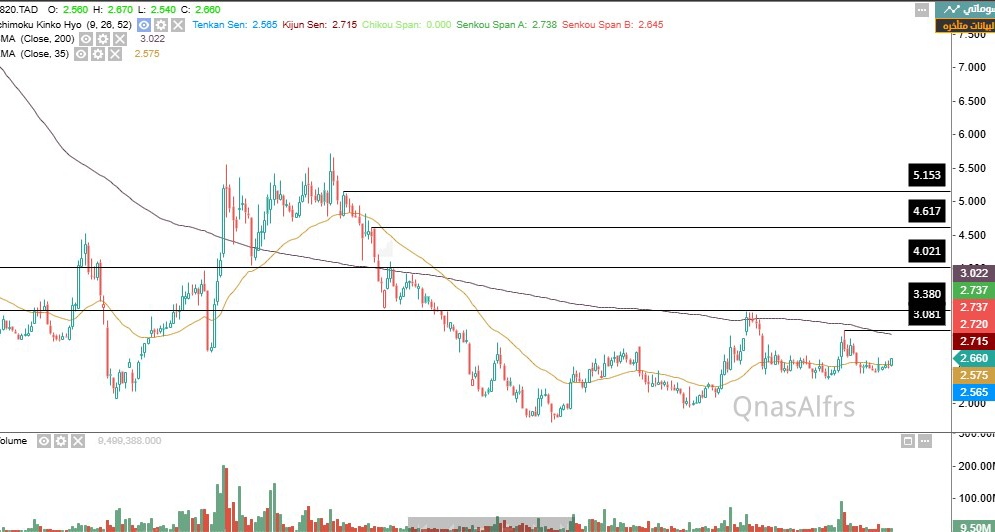Viewport: 995px width, 532px height.
Task: Click the 3.022 MA 200 axis tag
Action: 974,274
